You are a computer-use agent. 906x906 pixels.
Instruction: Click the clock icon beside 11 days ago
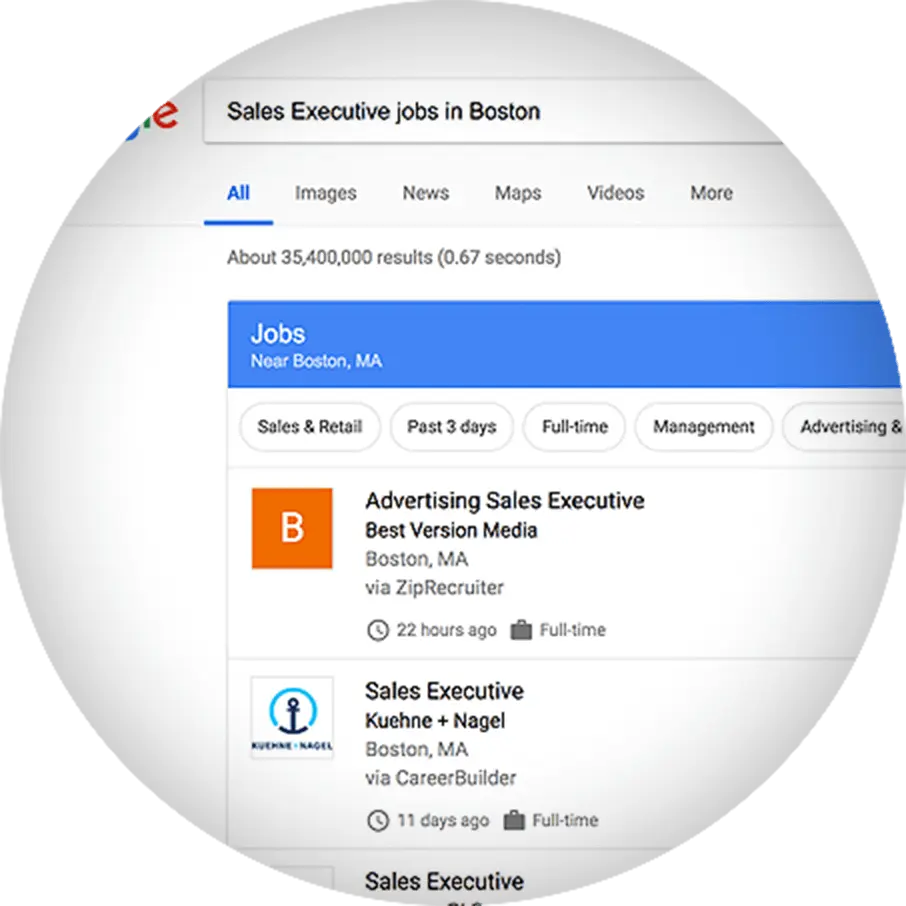click(378, 820)
